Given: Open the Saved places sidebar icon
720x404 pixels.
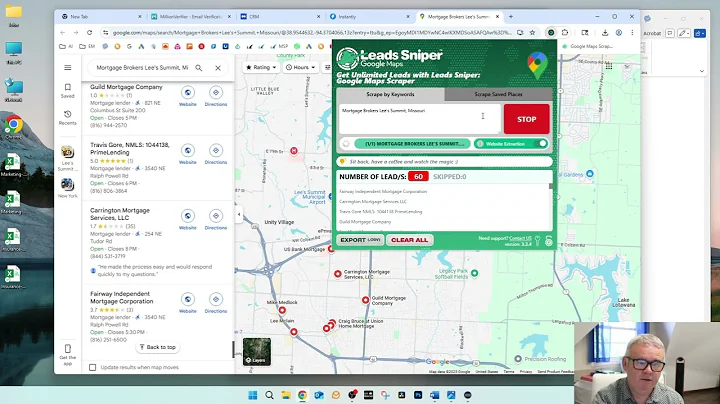Looking at the screenshot, I should point(68,90).
